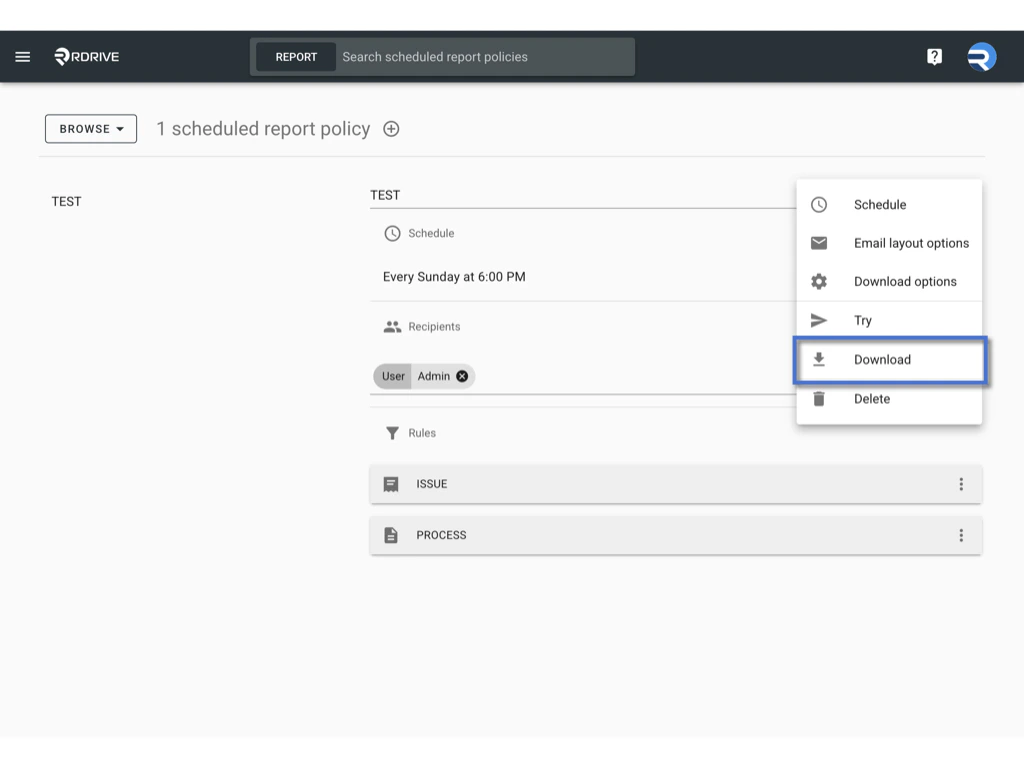This screenshot has width=1024, height=768.
Task: Select the Try send icon
Action: (818, 320)
